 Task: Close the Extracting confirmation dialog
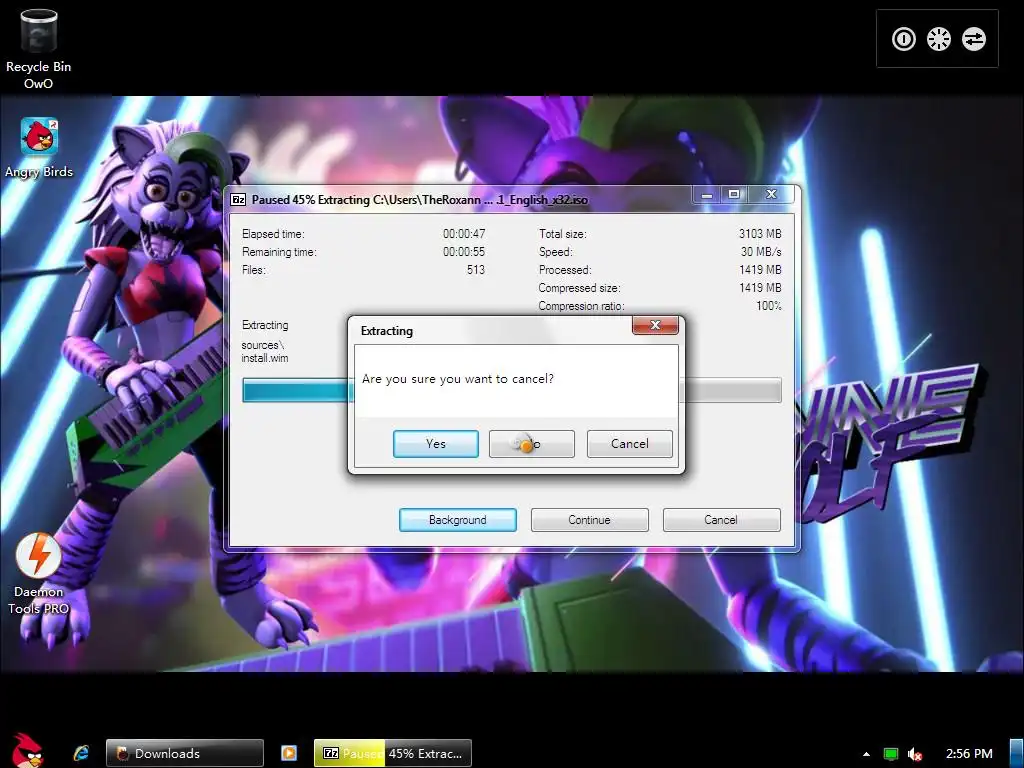coord(655,325)
